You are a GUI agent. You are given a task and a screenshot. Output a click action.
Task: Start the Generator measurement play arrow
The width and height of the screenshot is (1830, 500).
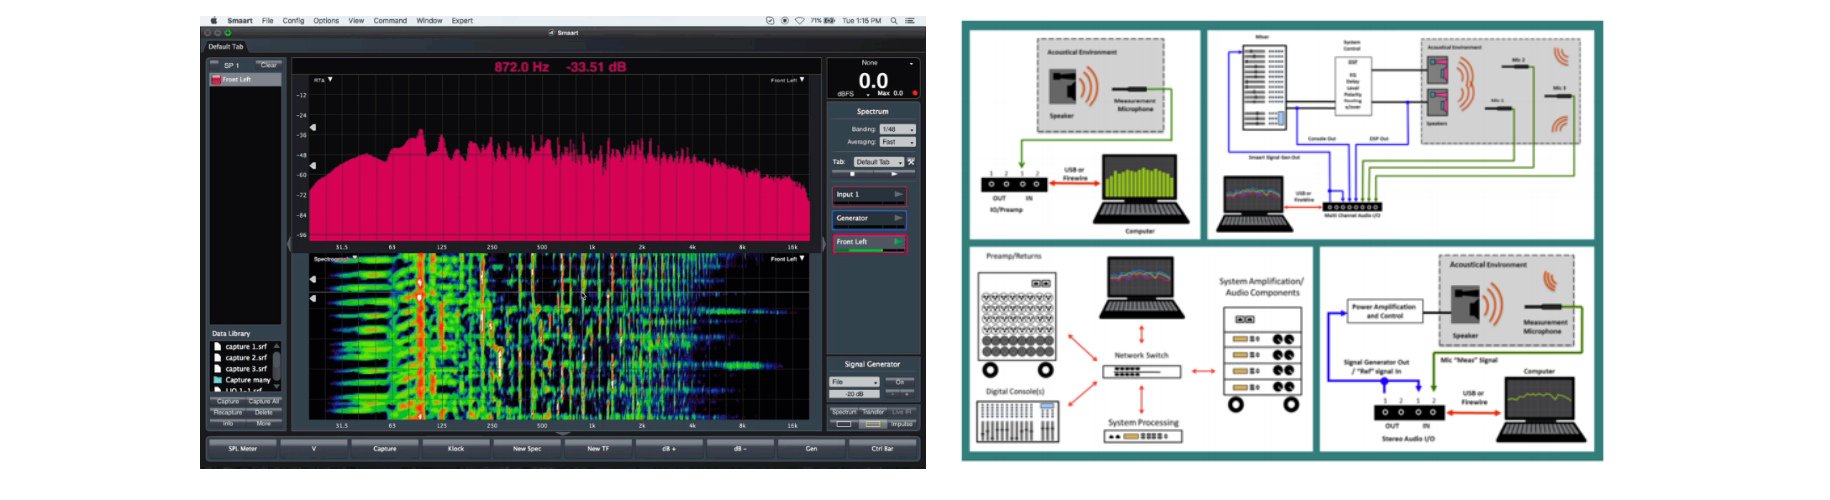click(898, 218)
